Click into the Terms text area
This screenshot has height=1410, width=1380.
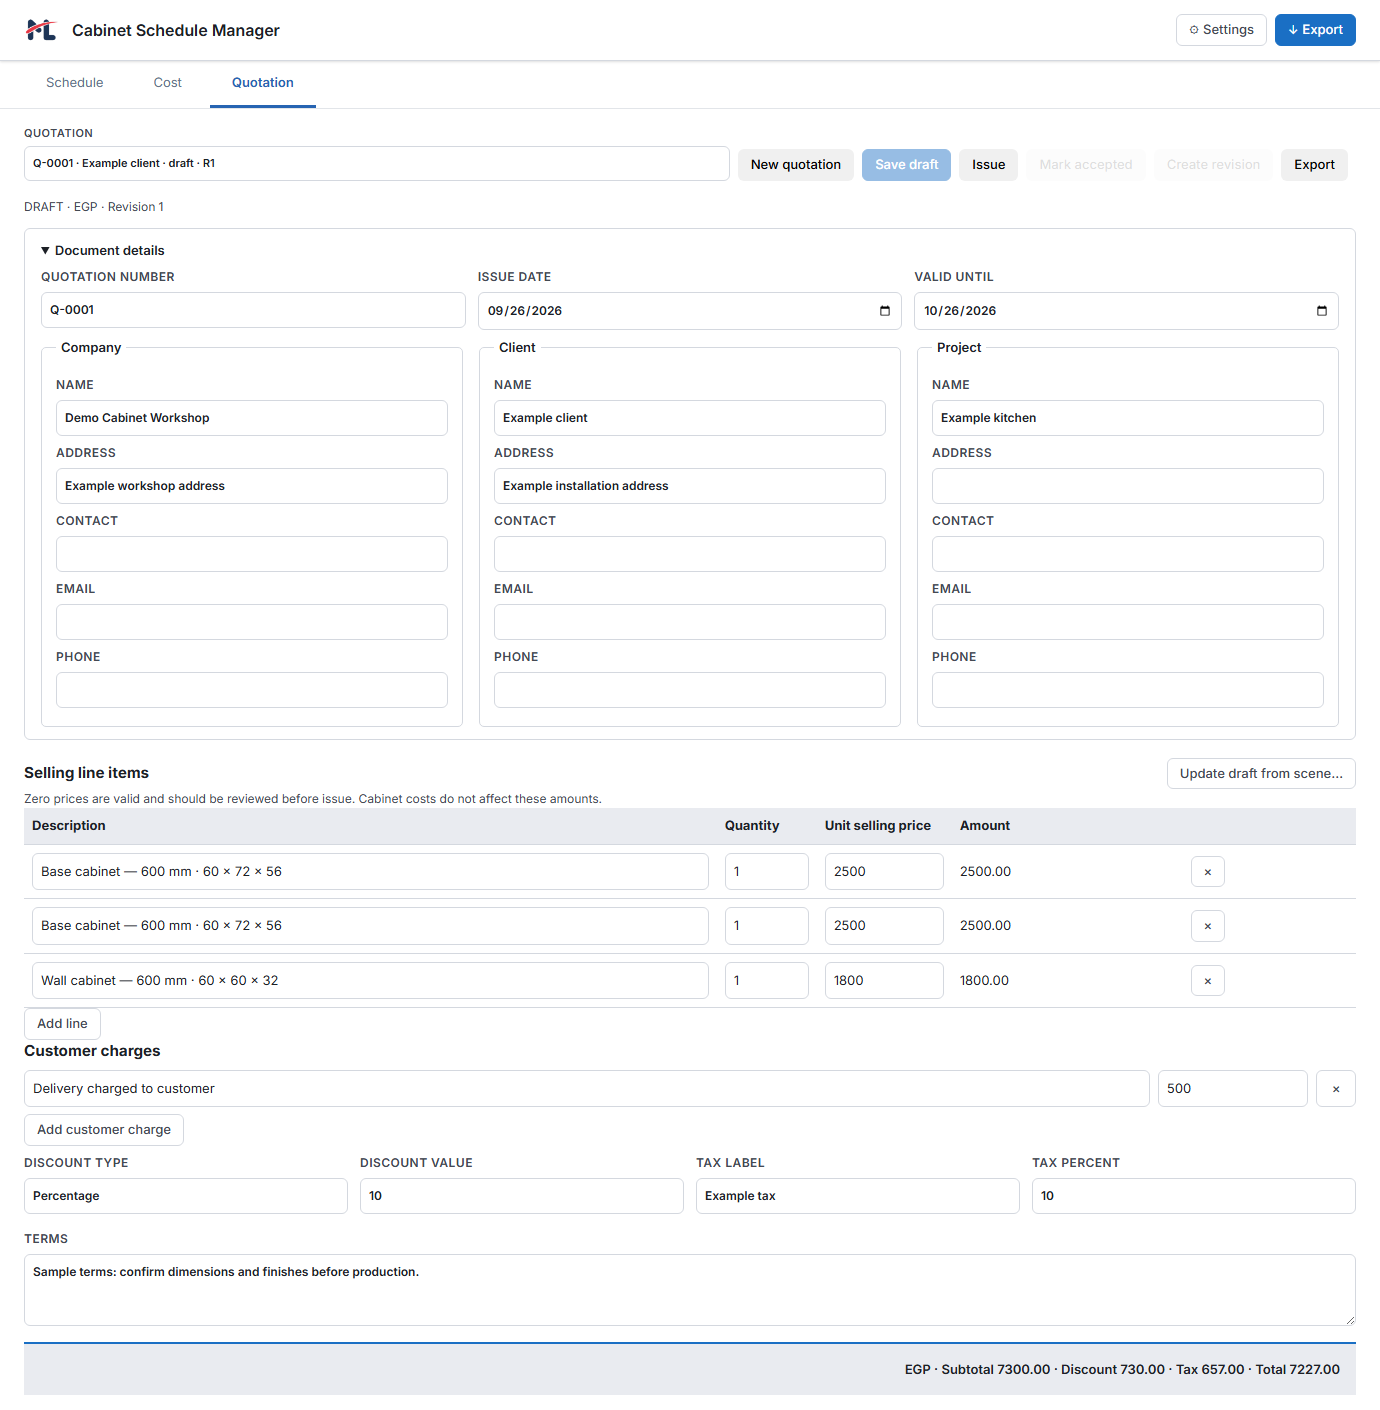click(690, 1290)
